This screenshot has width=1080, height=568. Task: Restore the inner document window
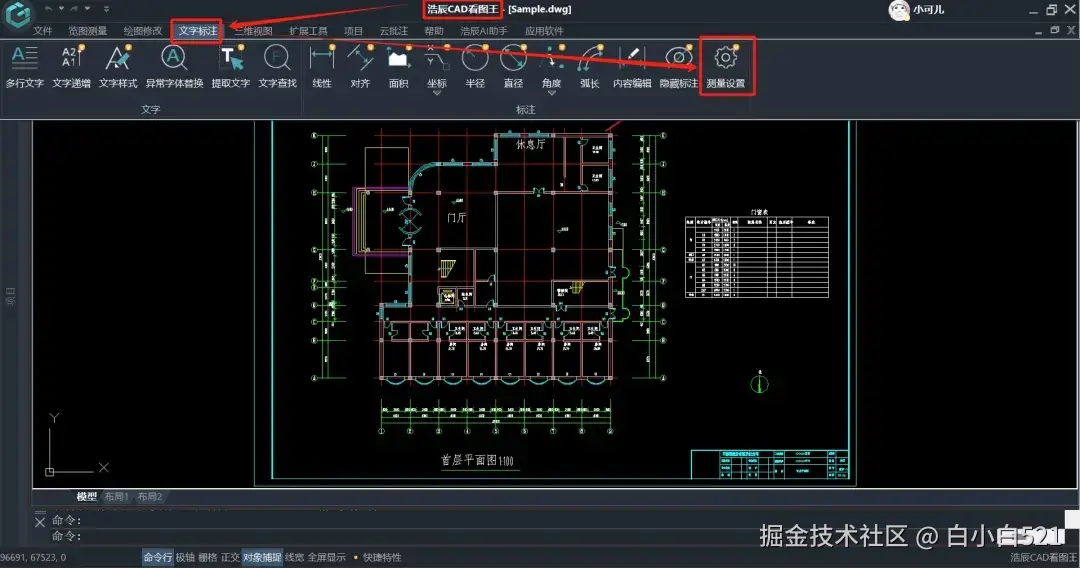pyautogui.click(x=1055, y=30)
